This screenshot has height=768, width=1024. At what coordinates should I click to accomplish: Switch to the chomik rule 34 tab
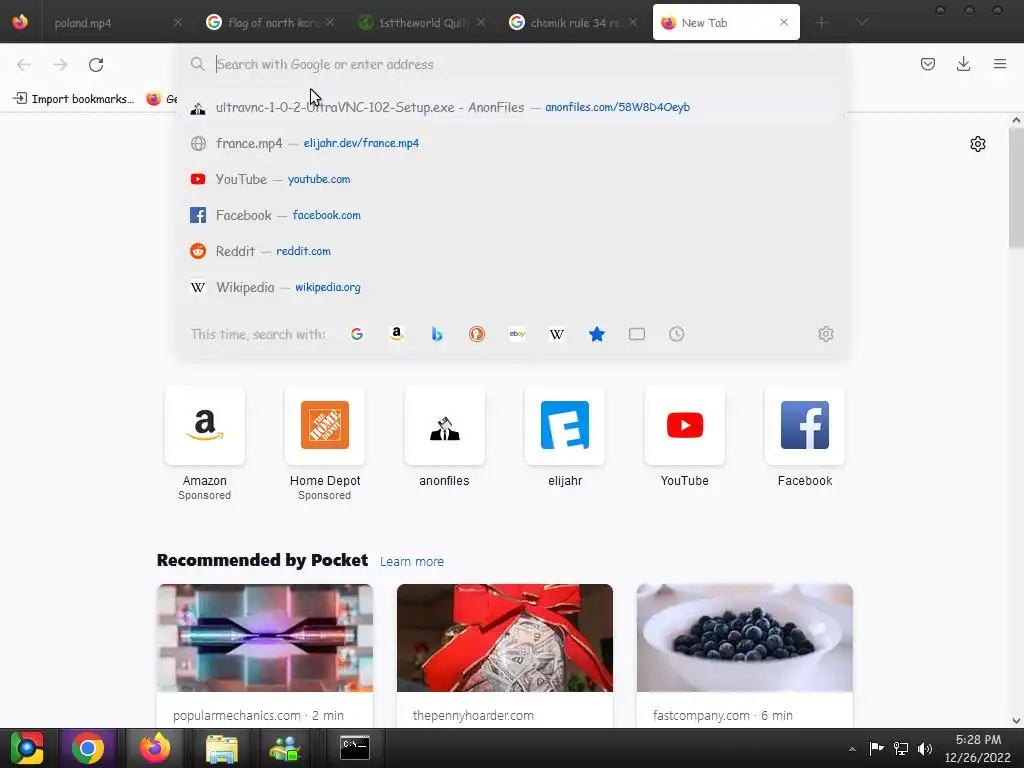573,23
